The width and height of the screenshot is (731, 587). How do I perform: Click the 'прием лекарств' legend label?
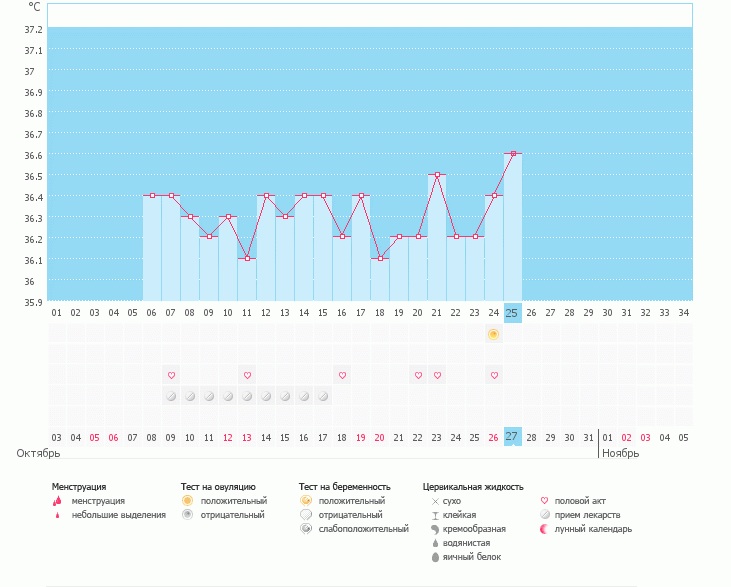pyautogui.click(x=587, y=515)
